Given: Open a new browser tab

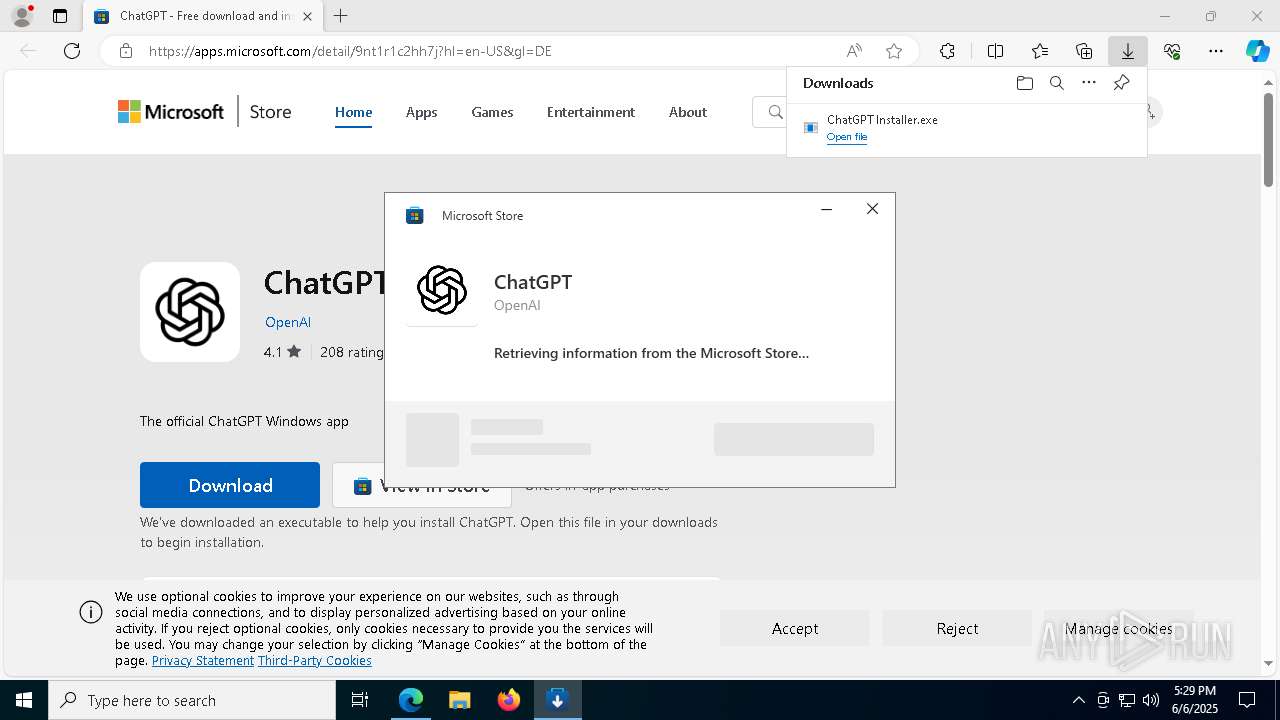Looking at the screenshot, I should pyautogui.click(x=341, y=16).
